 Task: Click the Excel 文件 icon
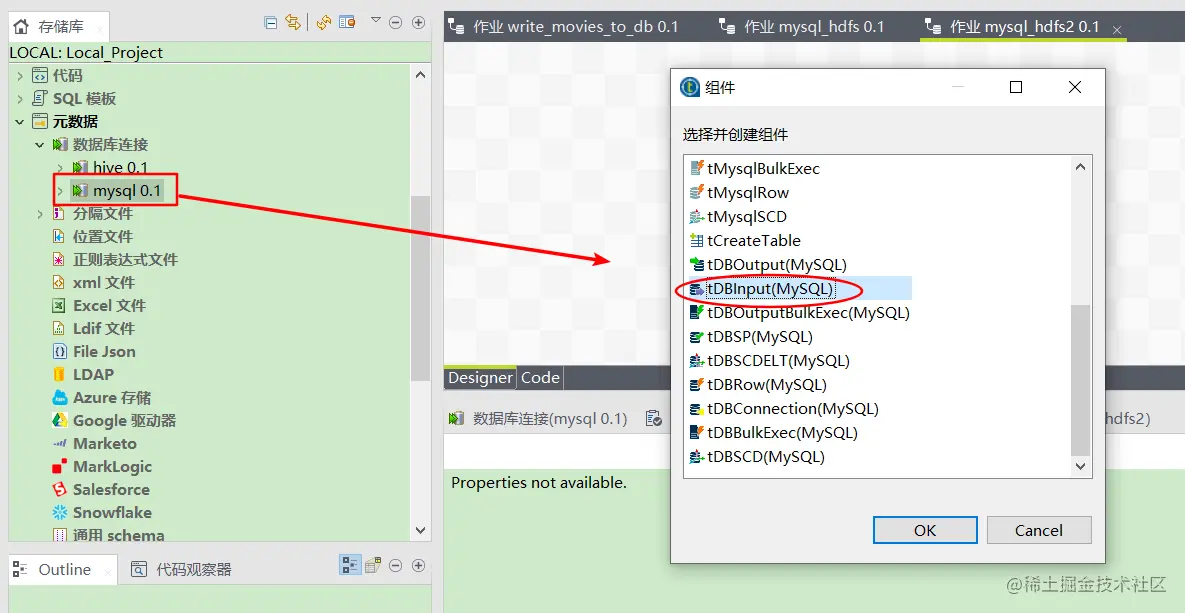point(59,305)
